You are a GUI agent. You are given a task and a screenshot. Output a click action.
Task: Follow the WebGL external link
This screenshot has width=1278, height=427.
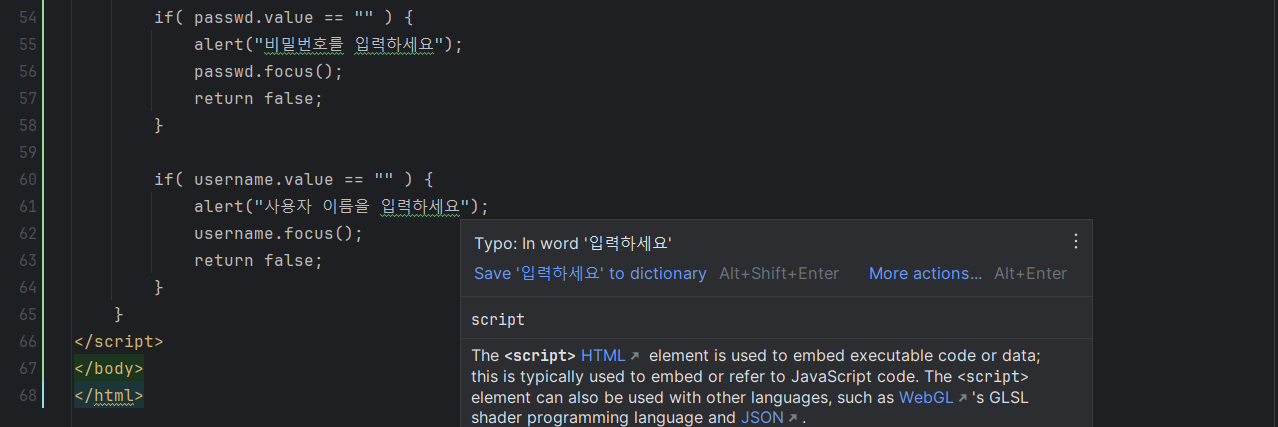(933, 397)
